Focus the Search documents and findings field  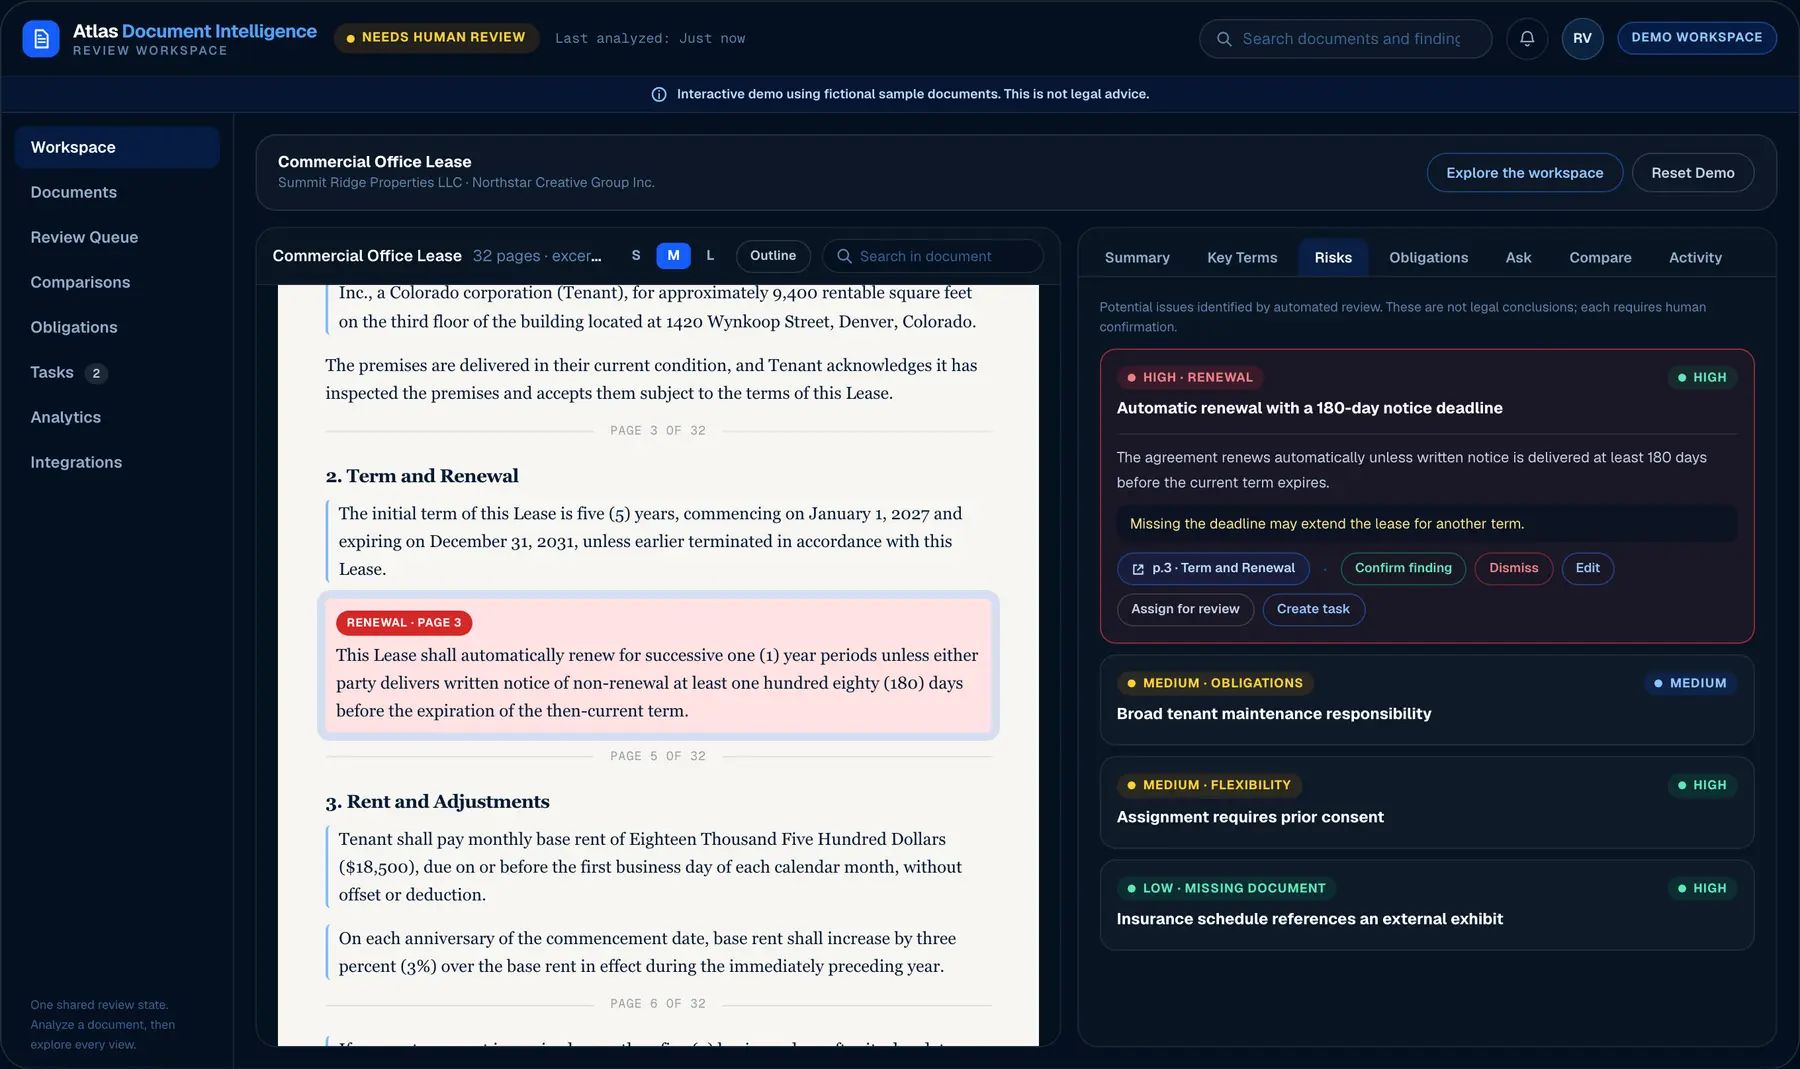(1345, 39)
